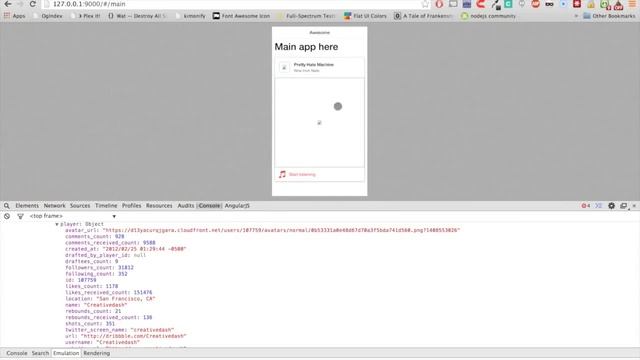Click the Main app here heading
Image resolution: width=640 pixels, height=360 pixels.
[306, 47]
